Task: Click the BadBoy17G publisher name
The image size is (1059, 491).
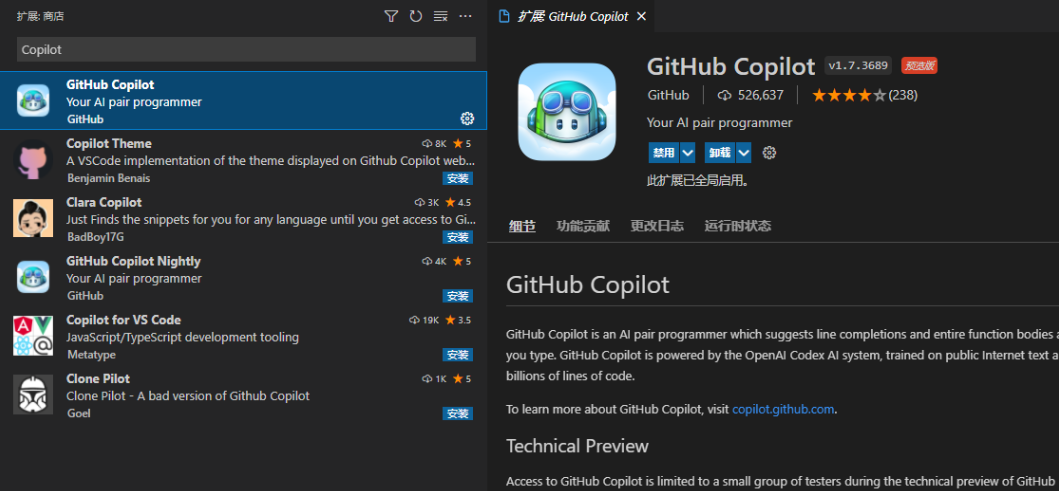Action: coord(95,237)
